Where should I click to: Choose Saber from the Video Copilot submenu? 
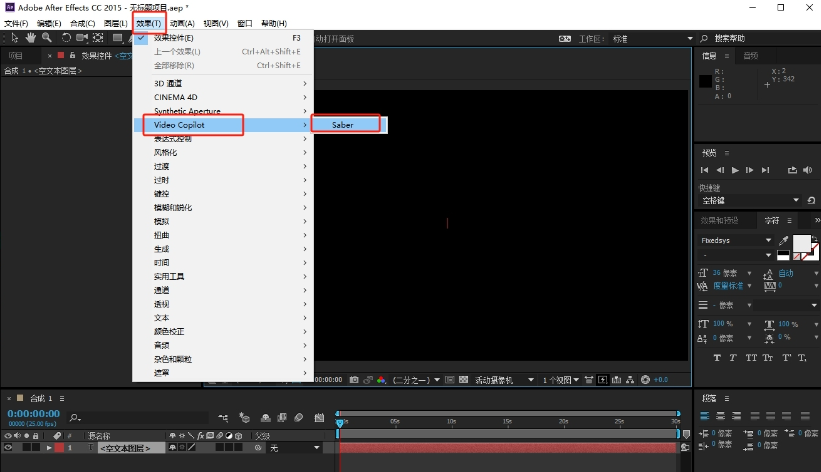(343, 125)
